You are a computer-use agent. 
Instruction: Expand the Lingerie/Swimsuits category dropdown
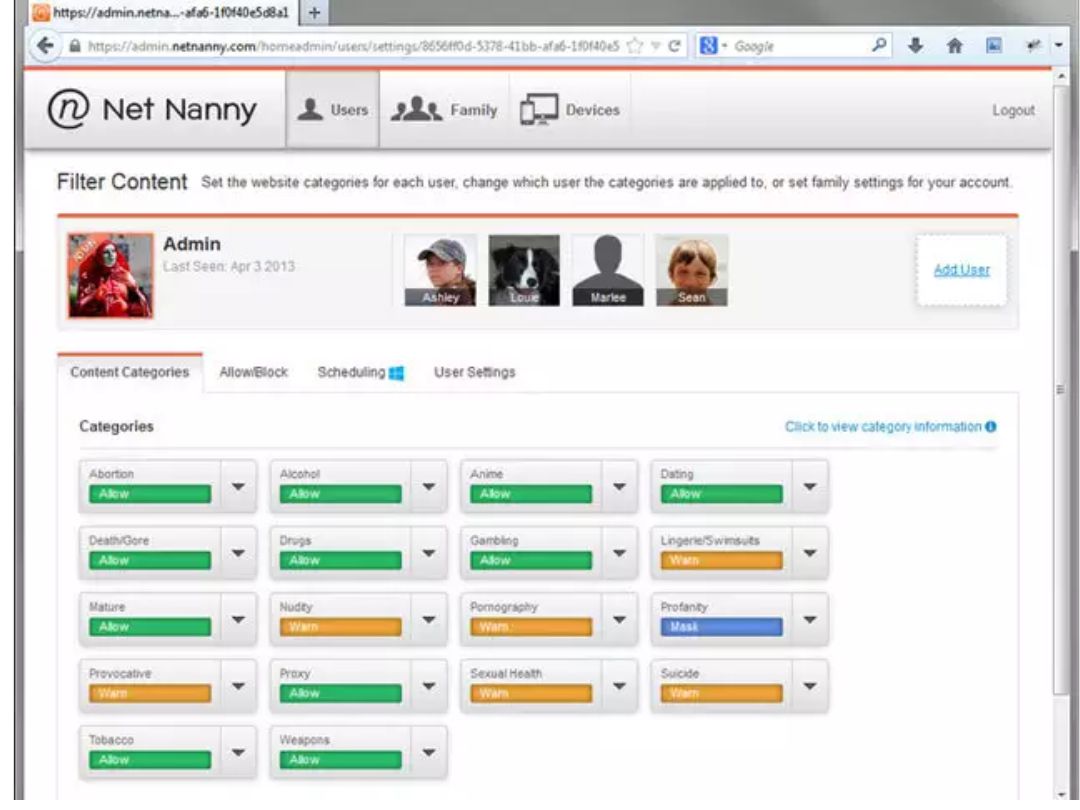(810, 553)
